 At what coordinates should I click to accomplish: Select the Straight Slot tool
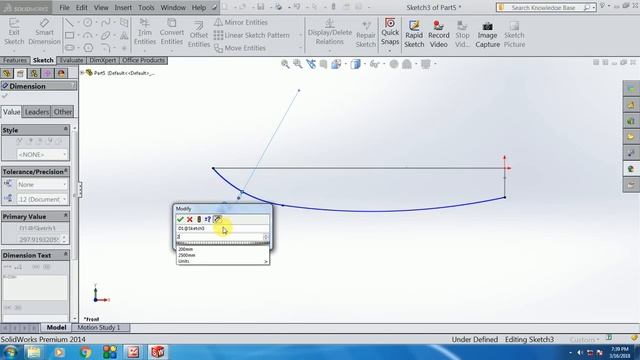click(x=70, y=48)
